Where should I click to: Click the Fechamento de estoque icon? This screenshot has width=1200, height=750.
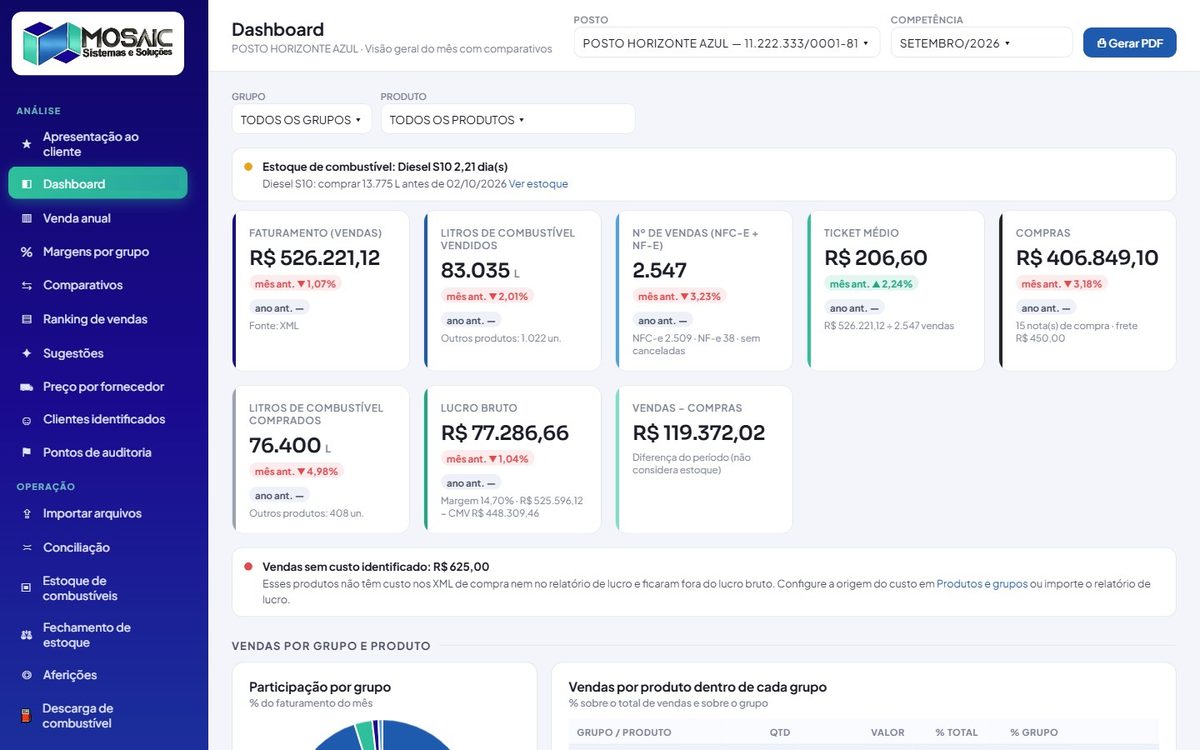point(27,635)
